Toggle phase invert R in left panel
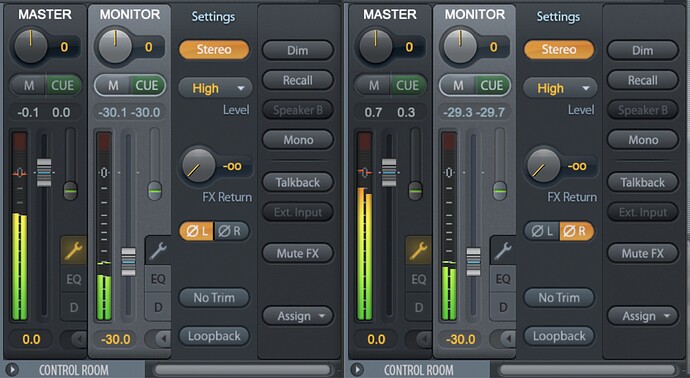The image size is (690, 378). point(231,231)
